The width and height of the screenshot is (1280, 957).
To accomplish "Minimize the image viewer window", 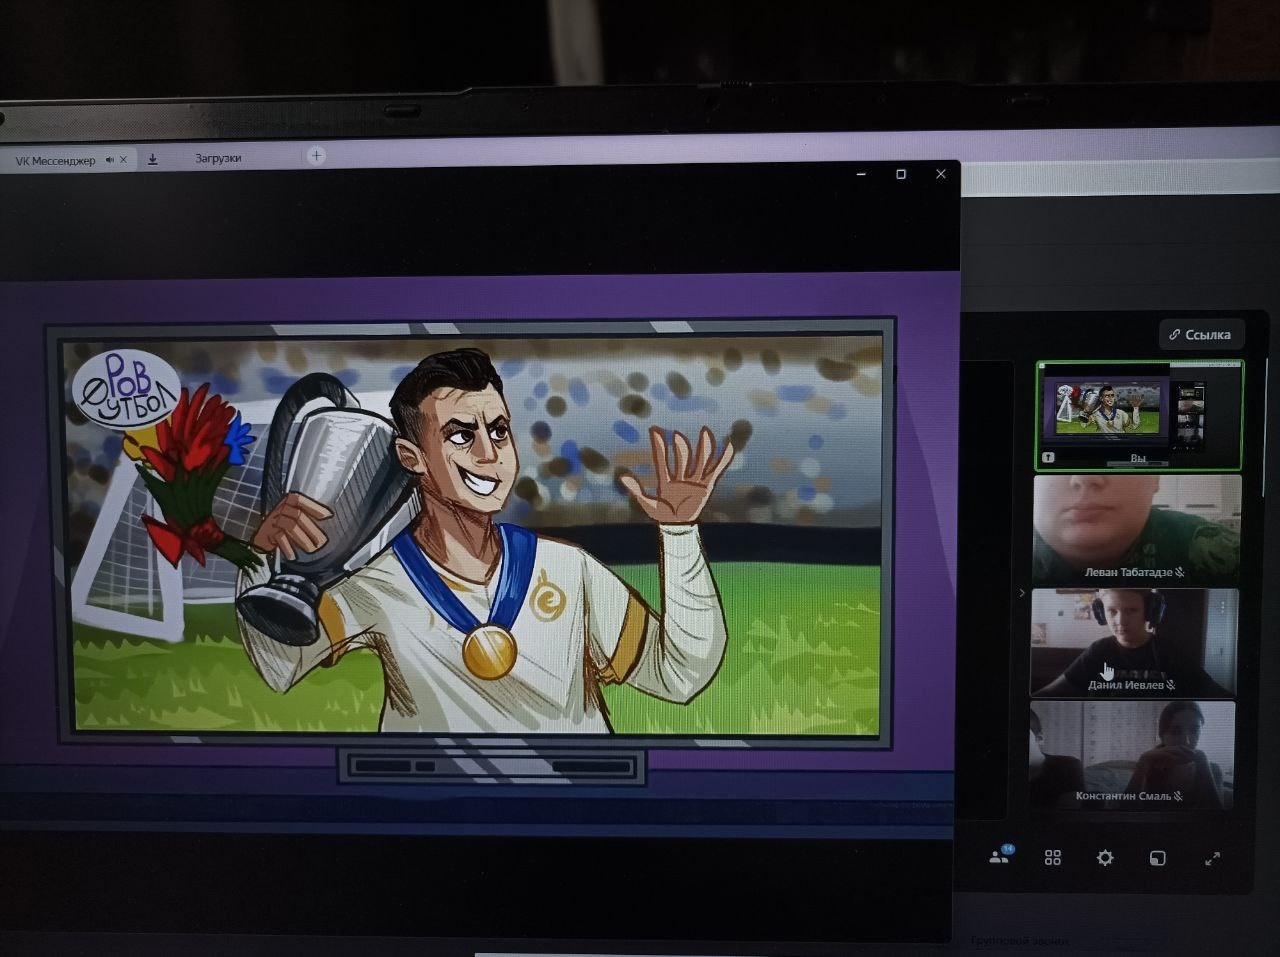I will [x=862, y=174].
